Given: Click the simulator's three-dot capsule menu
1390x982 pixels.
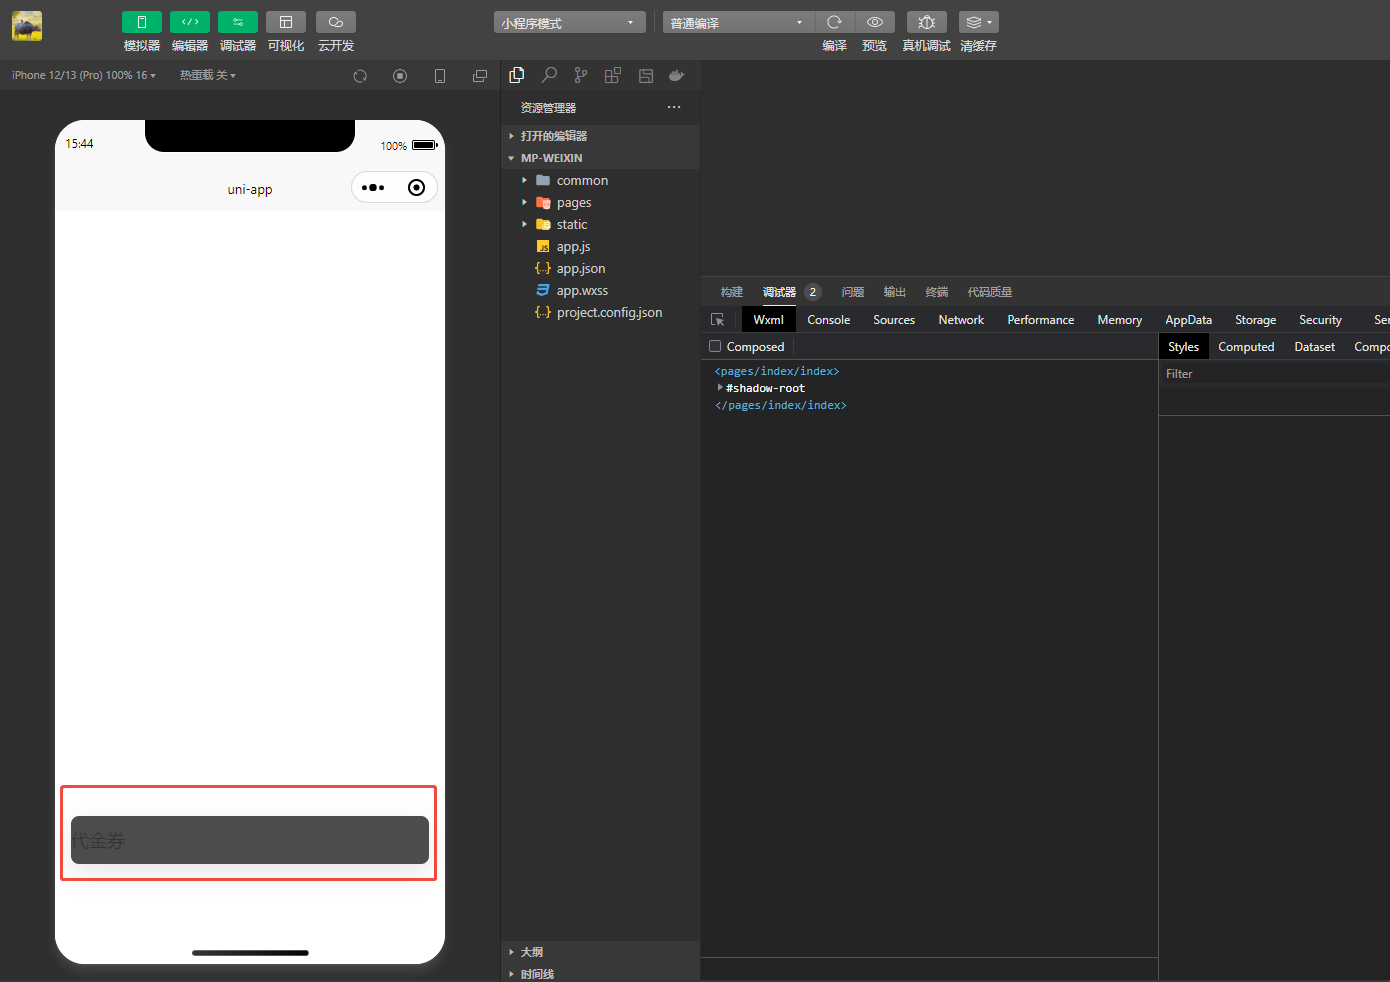Looking at the screenshot, I should click(373, 188).
